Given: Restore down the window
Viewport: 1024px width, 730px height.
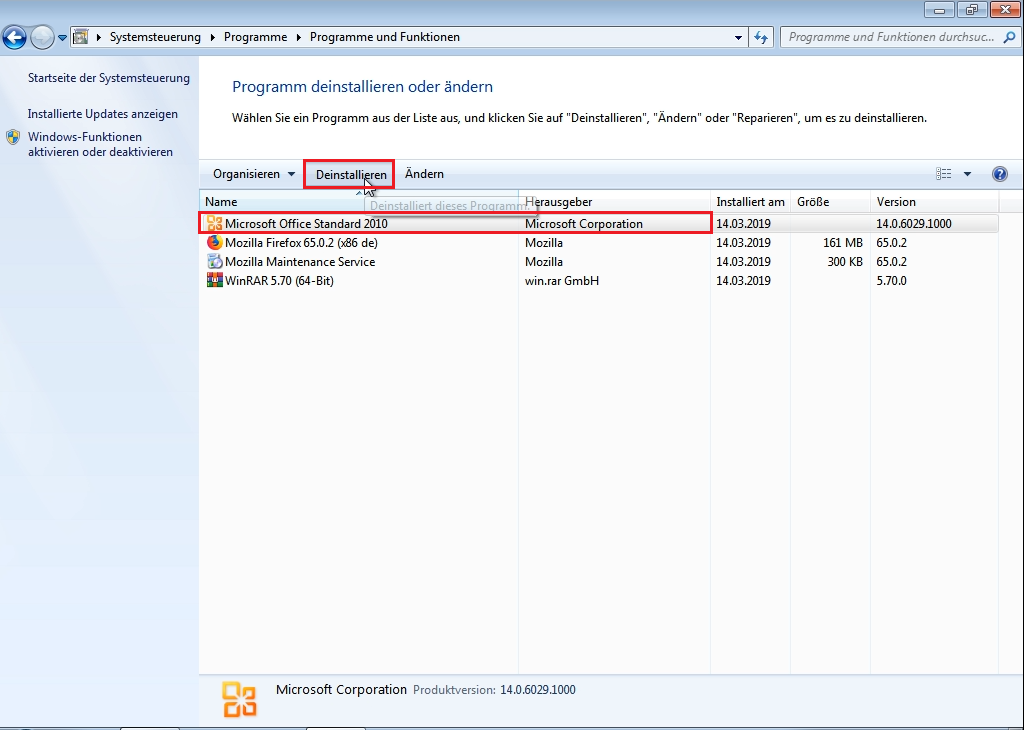Looking at the screenshot, I should (972, 10).
